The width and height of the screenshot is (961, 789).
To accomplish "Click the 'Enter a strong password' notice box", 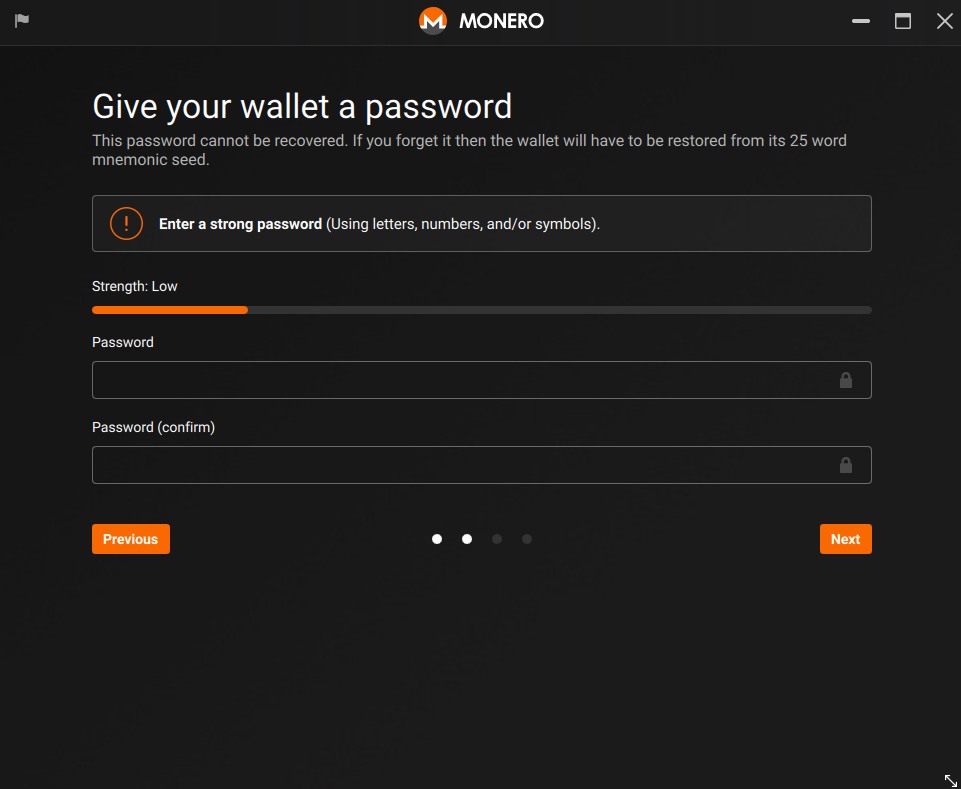I will 482,223.
